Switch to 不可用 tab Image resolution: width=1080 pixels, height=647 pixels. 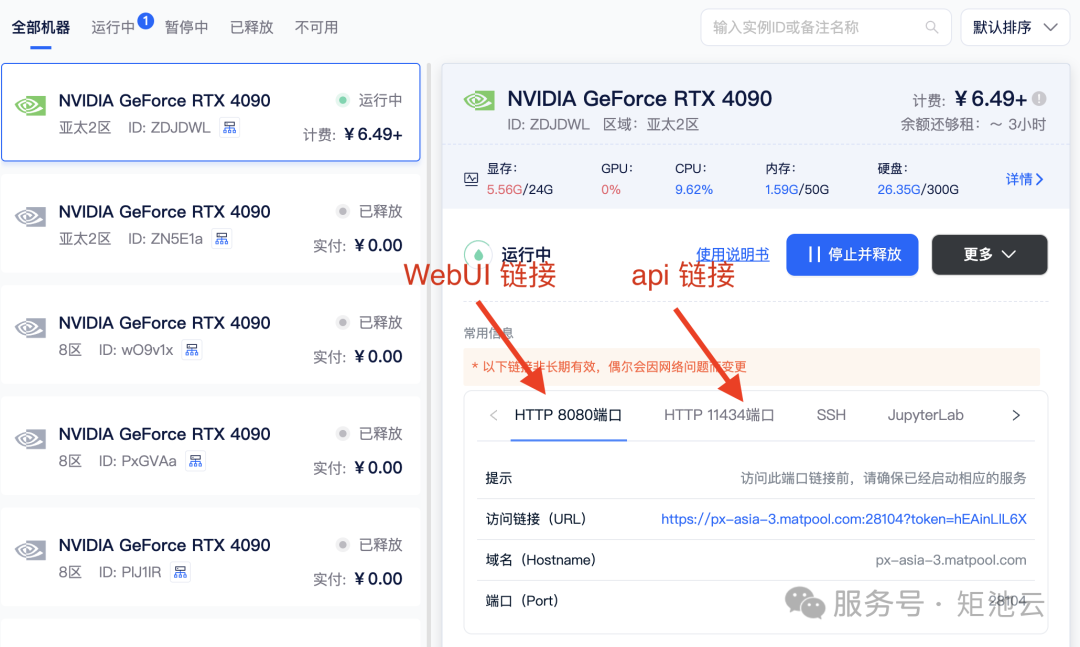[316, 28]
